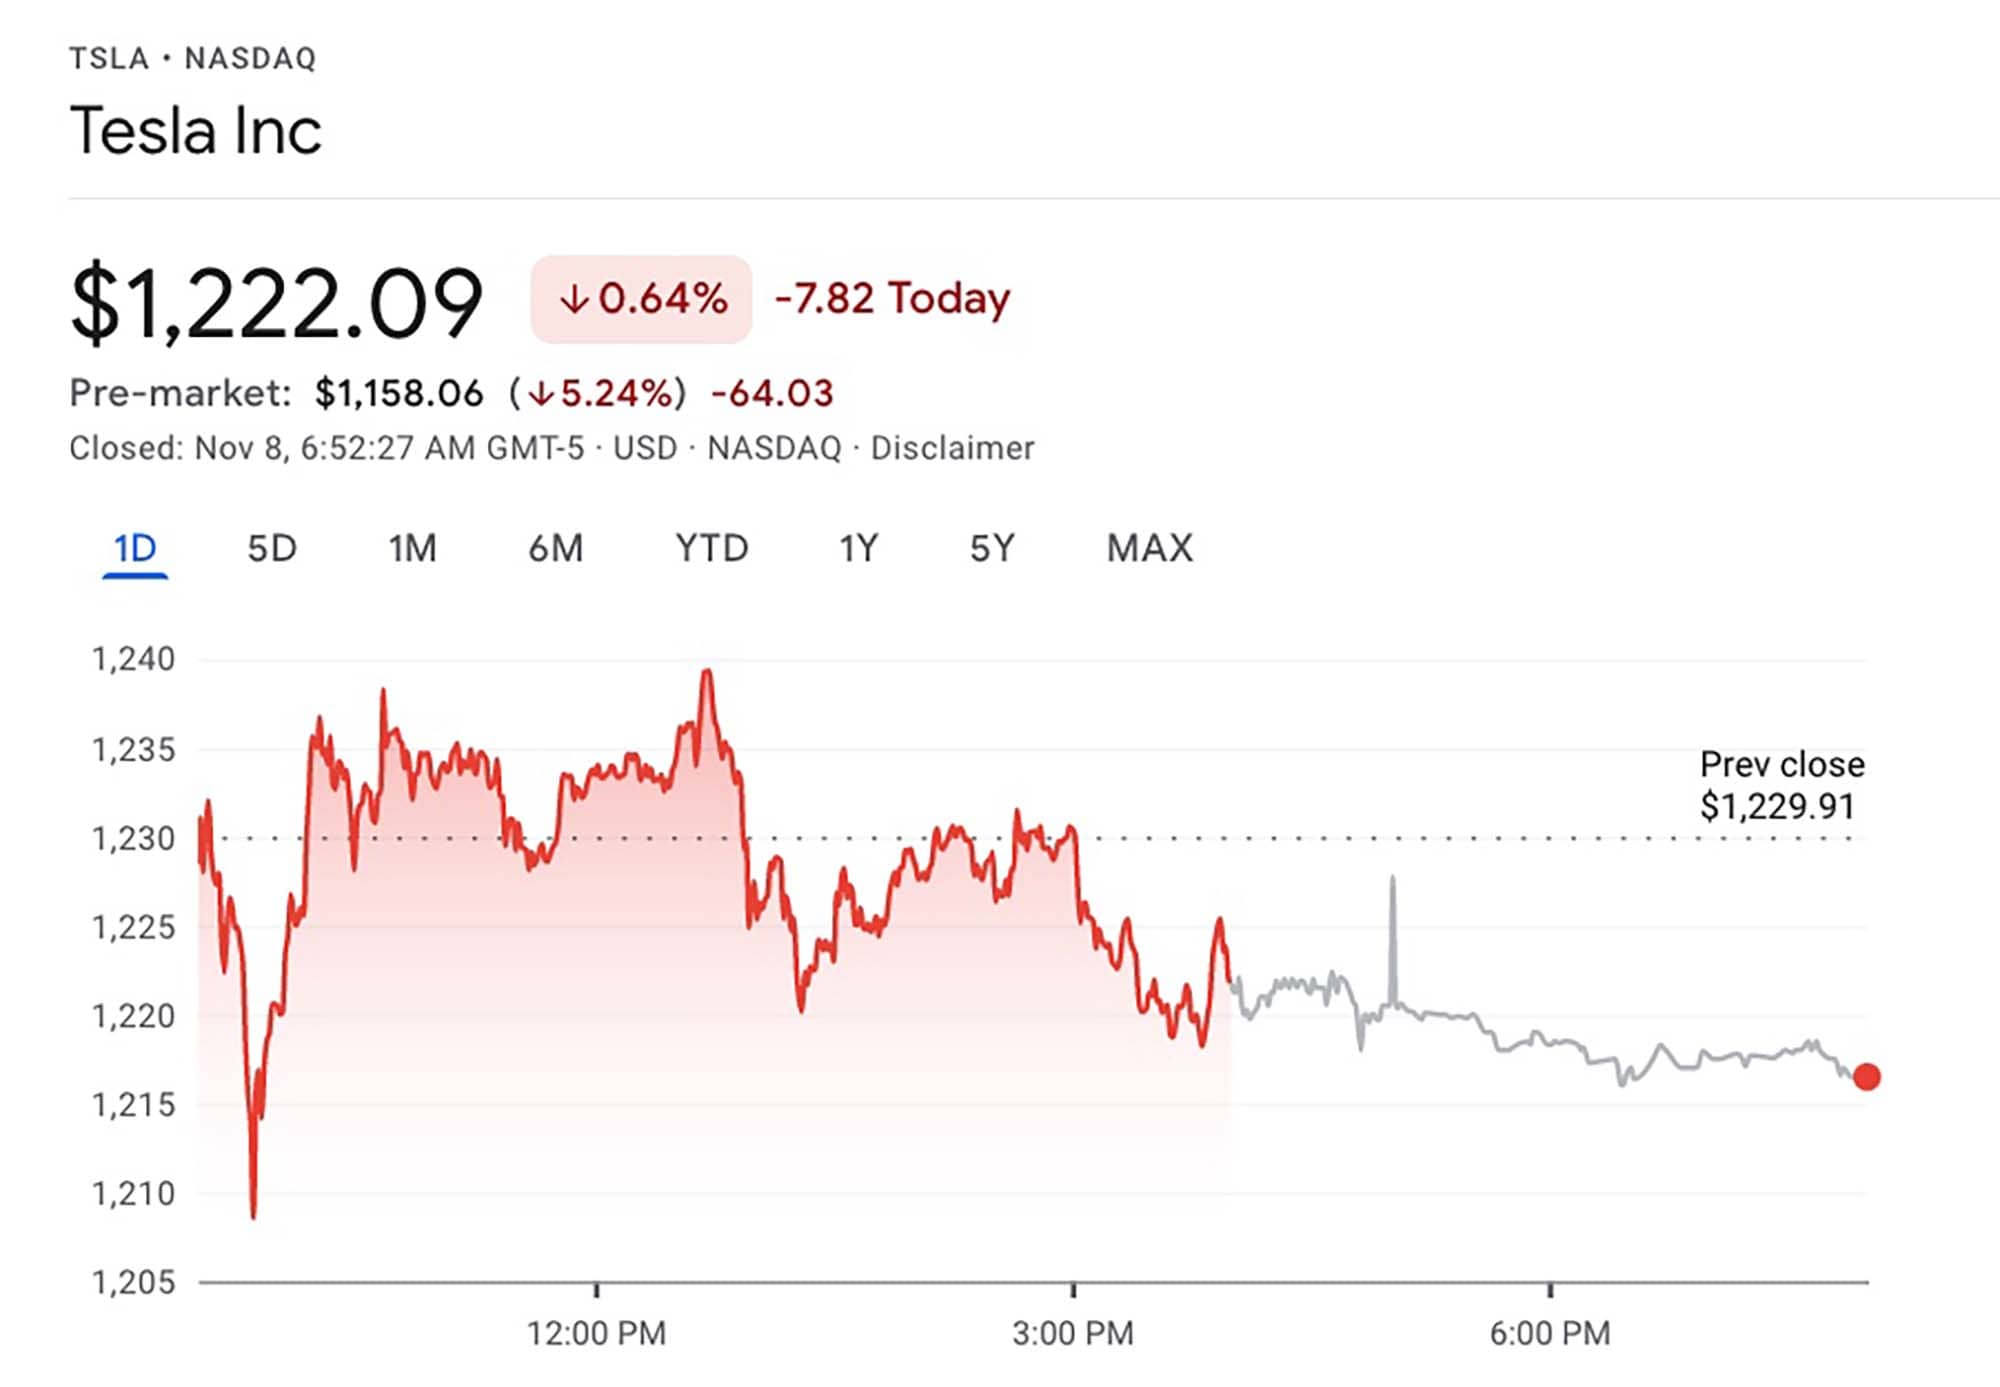Select the 1D time range tab
This screenshot has width=2000, height=1387.
(135, 549)
